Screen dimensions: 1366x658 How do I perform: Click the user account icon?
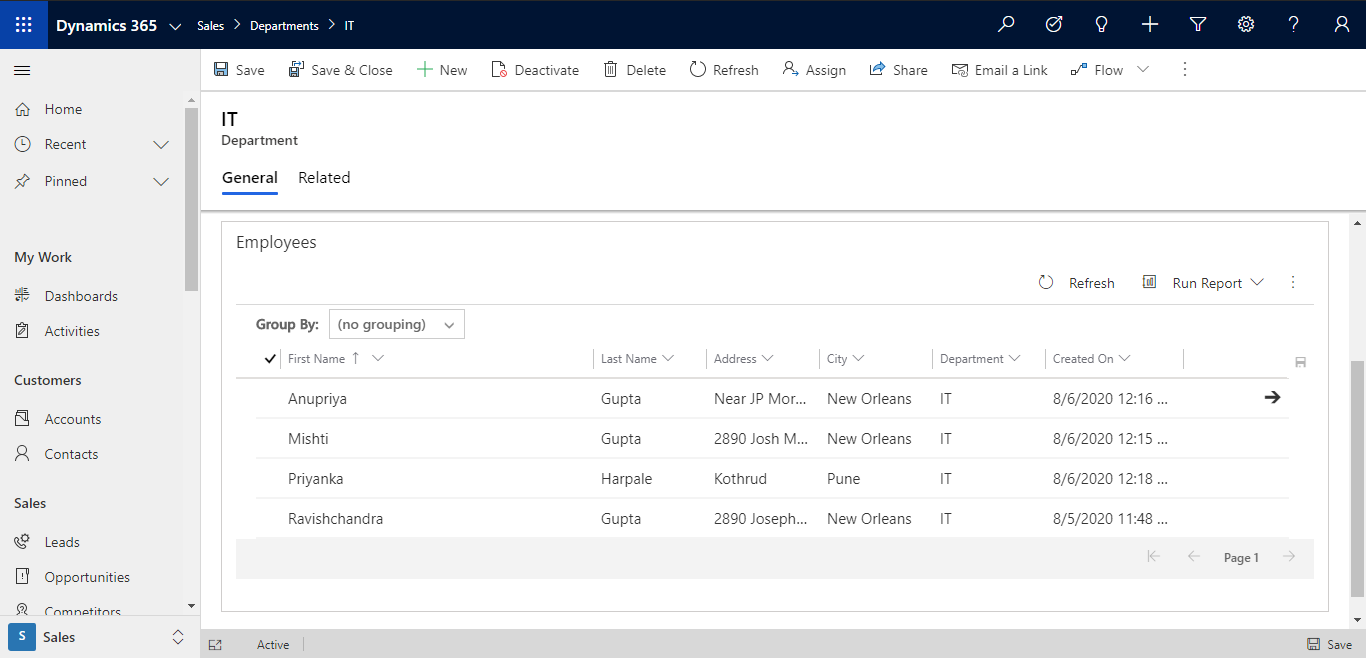pos(1341,24)
